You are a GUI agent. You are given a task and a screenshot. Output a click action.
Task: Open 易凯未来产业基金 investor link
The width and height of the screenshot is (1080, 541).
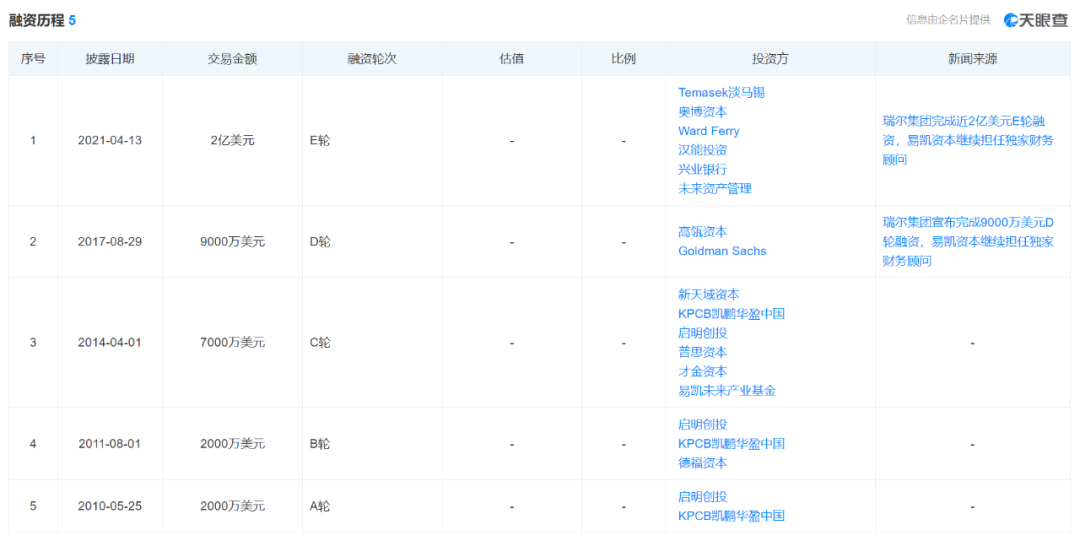[727, 391]
